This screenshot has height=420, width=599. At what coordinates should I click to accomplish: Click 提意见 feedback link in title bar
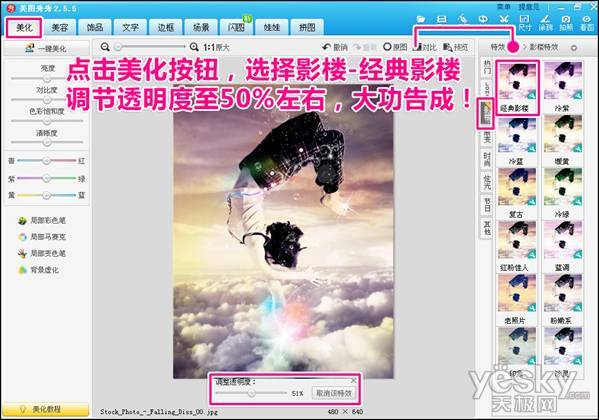[x=529, y=6]
